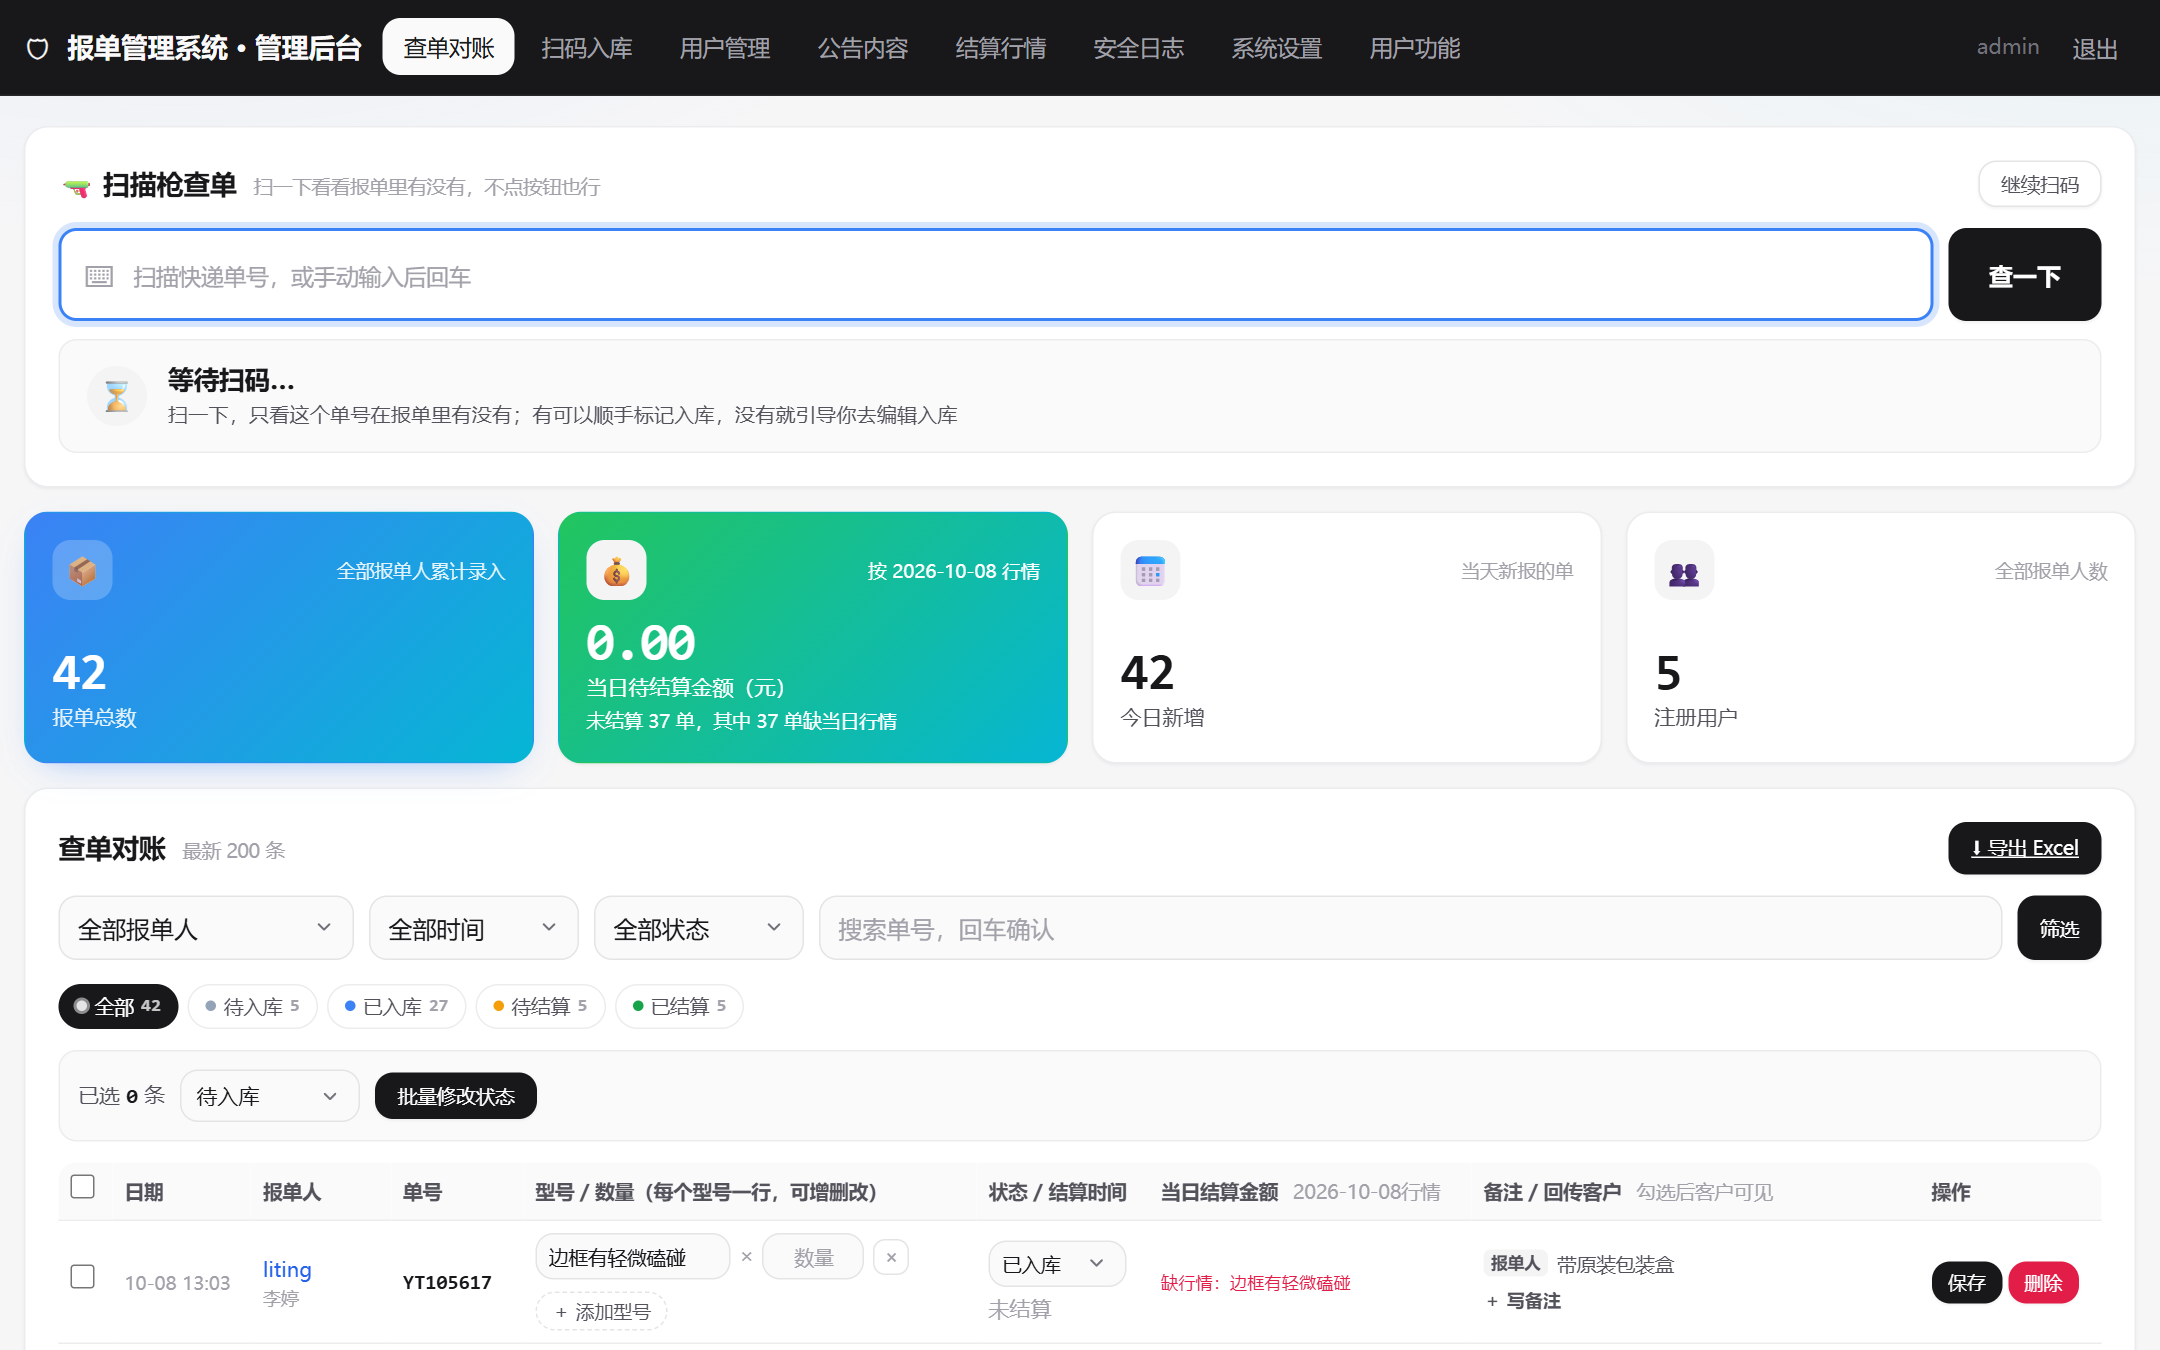Click 批量修改状态 button
Screen dimensions: 2160x1350
[456, 1096]
